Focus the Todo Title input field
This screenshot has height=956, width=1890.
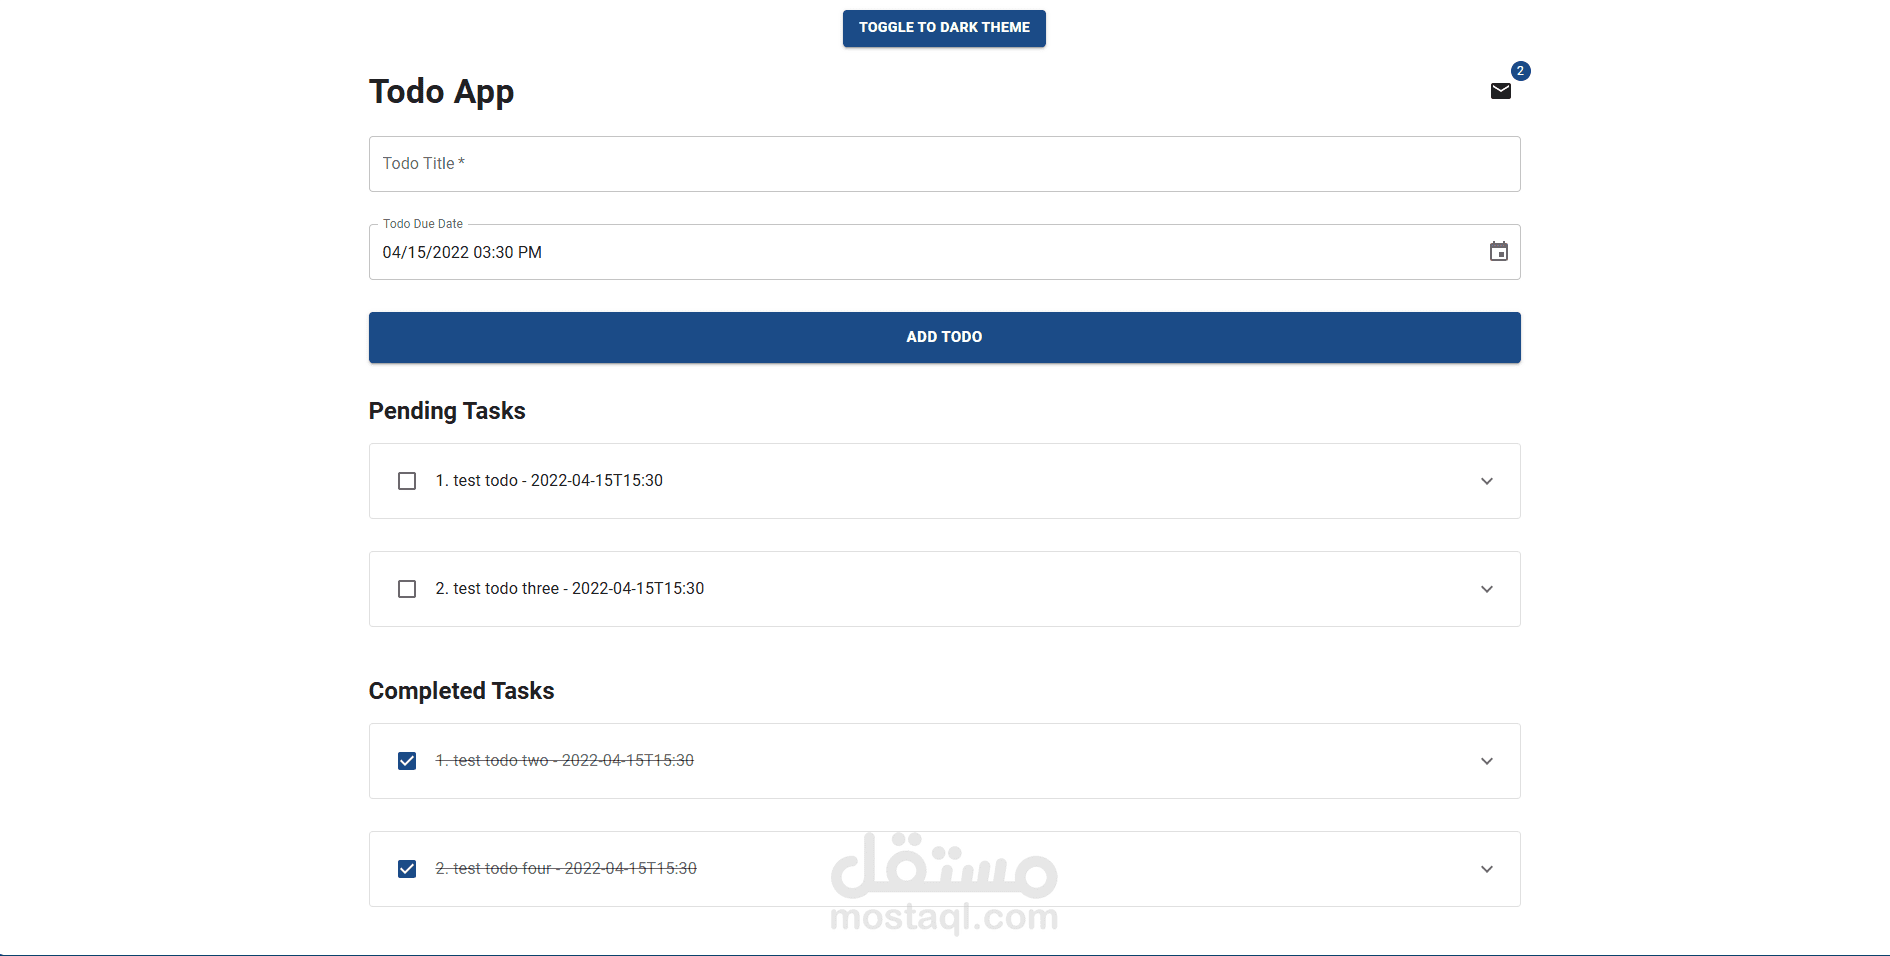944,164
